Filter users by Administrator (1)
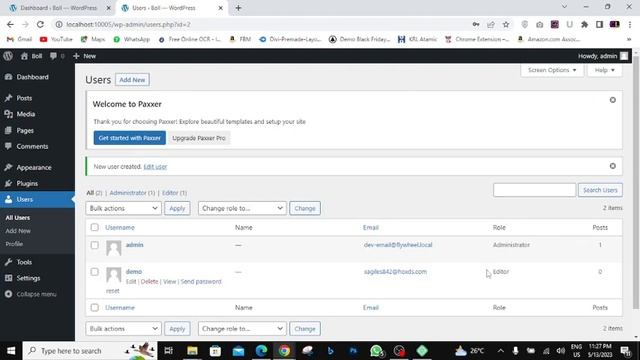This screenshot has height=360, width=640. pos(132,193)
